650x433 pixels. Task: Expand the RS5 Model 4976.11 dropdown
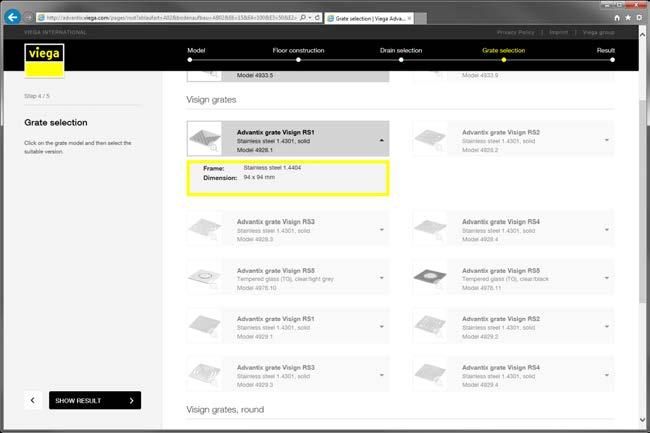tap(606, 278)
